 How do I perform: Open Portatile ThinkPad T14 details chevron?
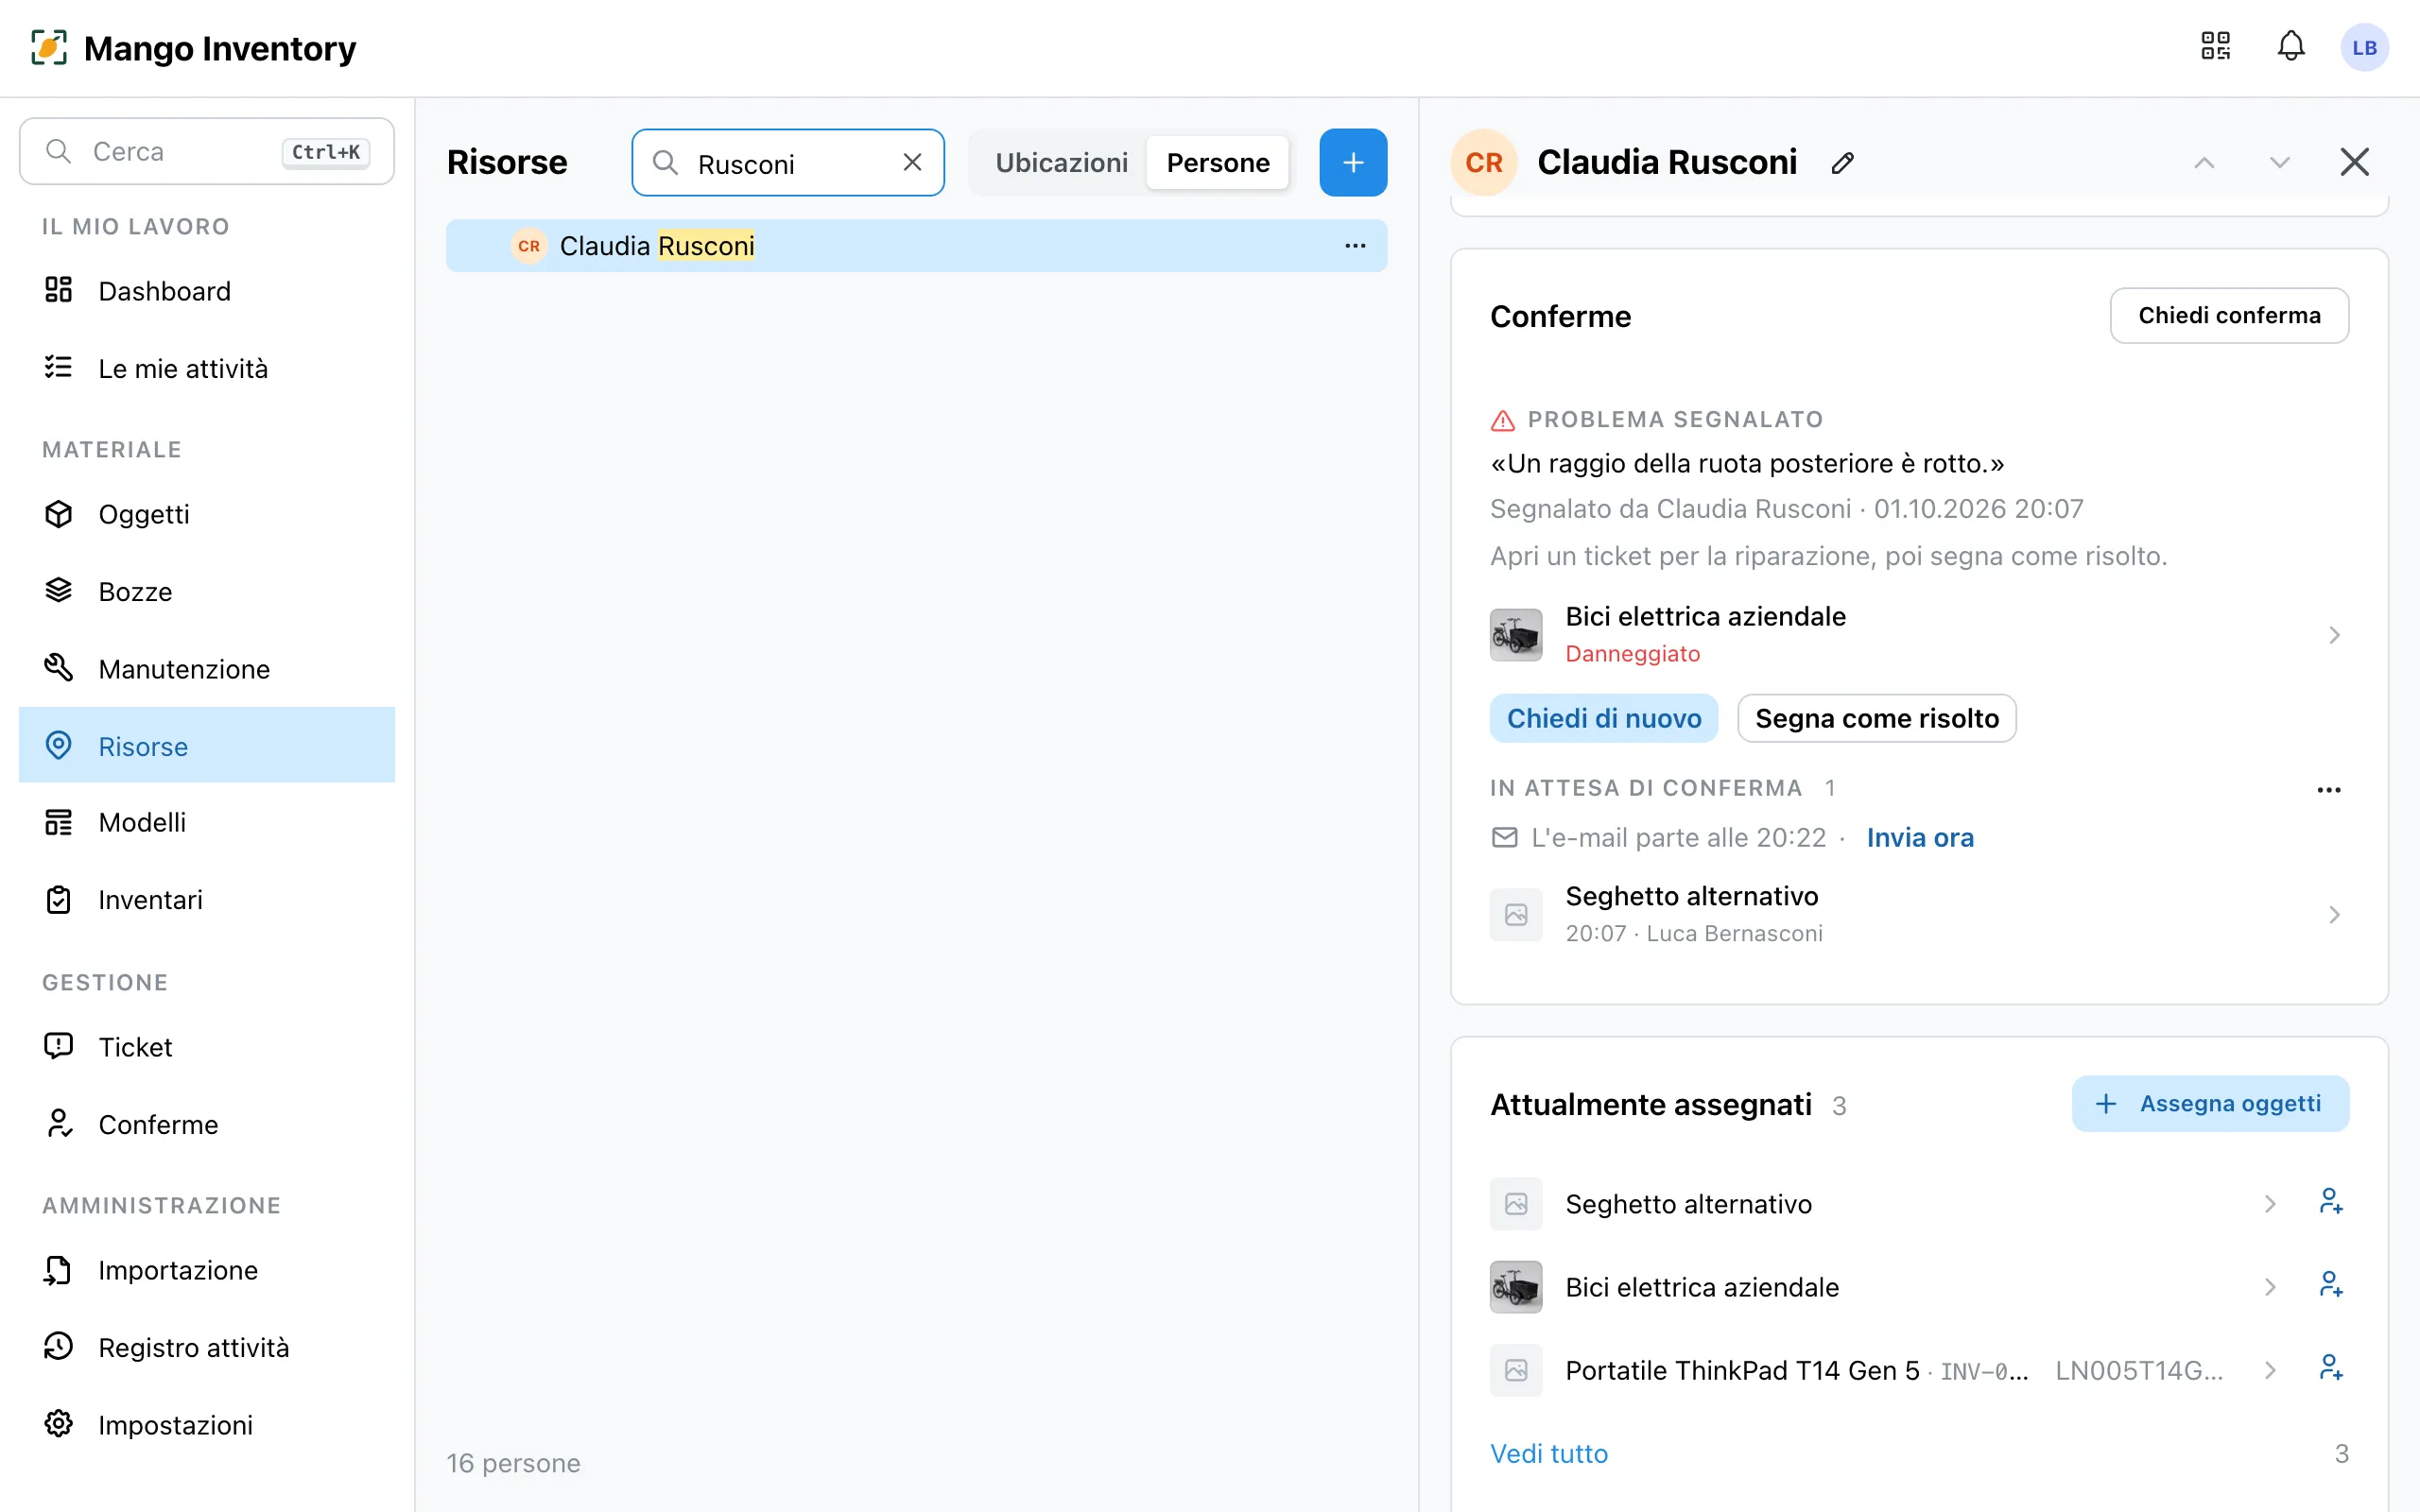[2270, 1369]
